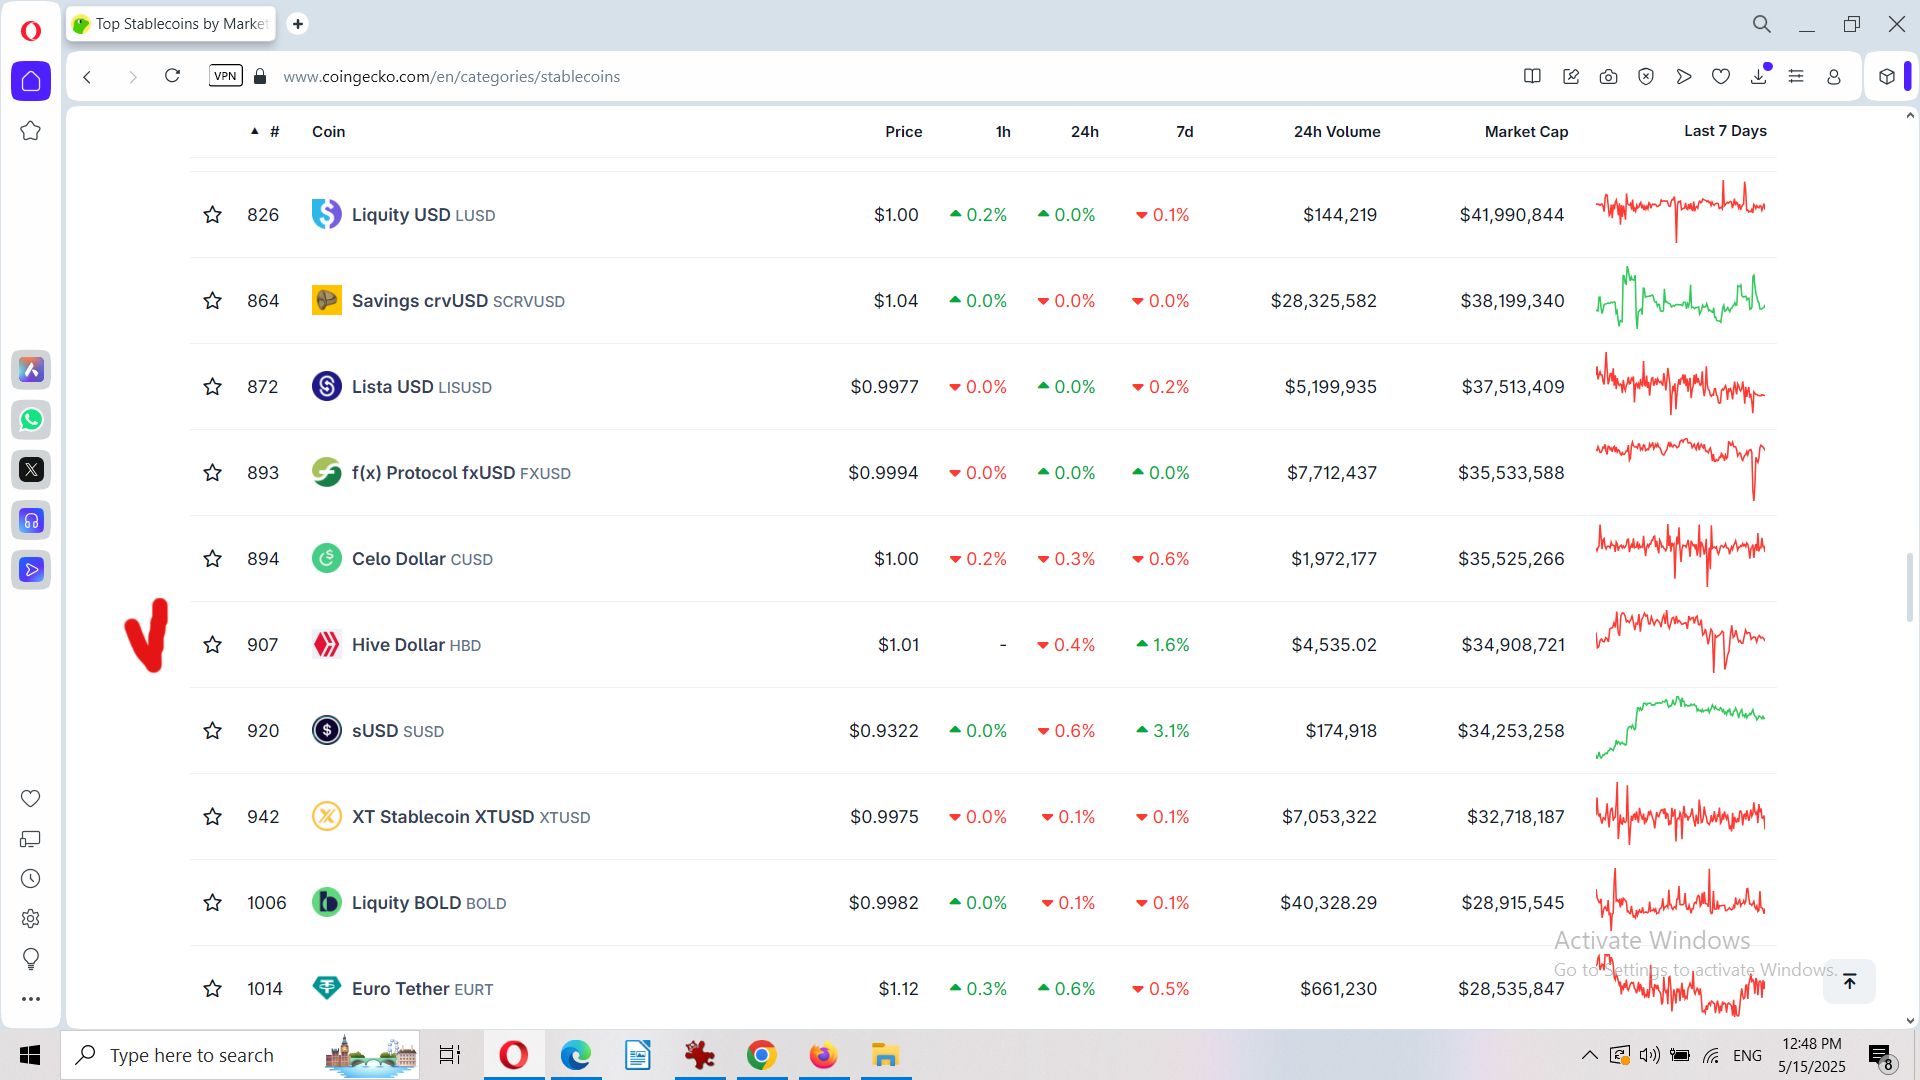This screenshot has width=1920, height=1080.
Task: Launch Aria AI from the sidebar
Action: (31, 370)
